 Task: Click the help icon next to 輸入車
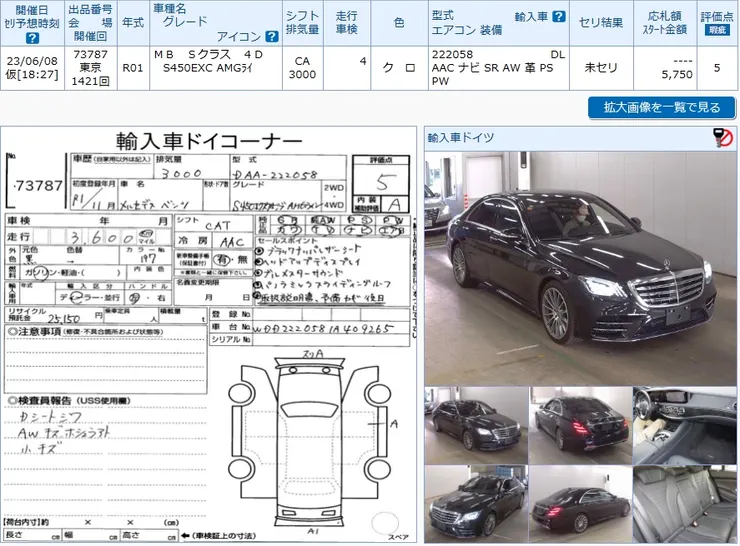pyautogui.click(x=559, y=17)
